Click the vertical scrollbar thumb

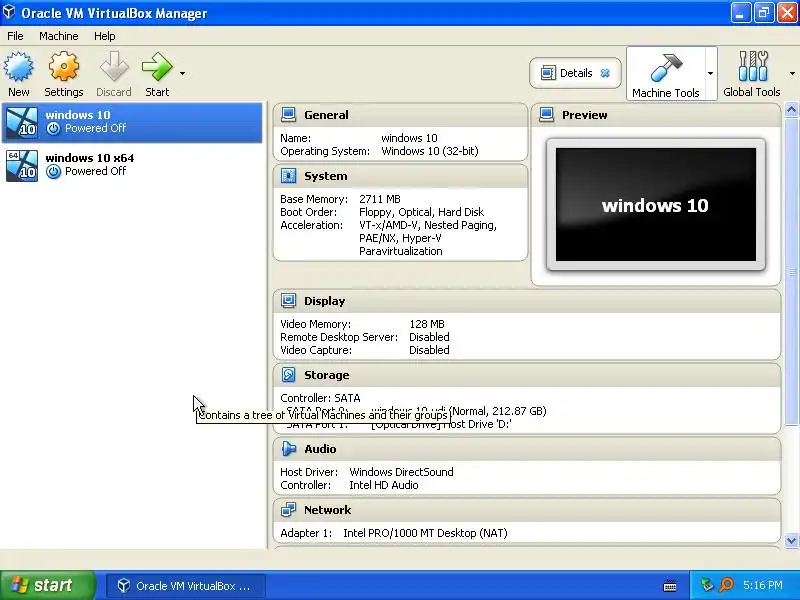pos(791,272)
